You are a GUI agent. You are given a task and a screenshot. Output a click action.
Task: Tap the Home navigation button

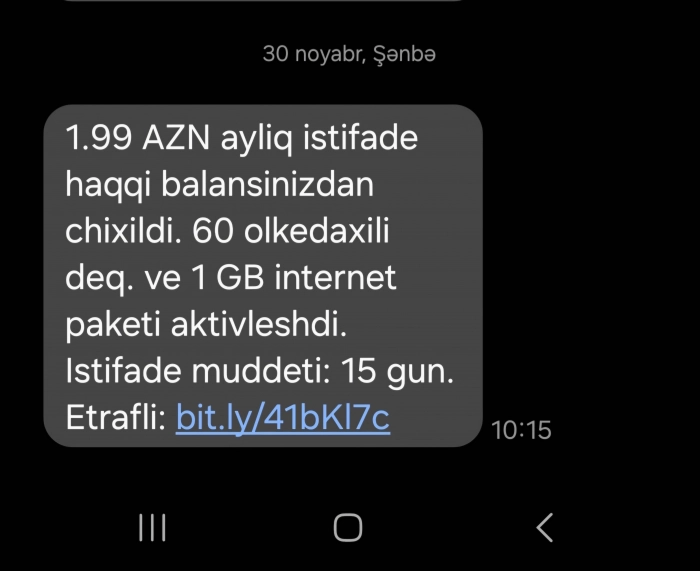tap(348, 528)
